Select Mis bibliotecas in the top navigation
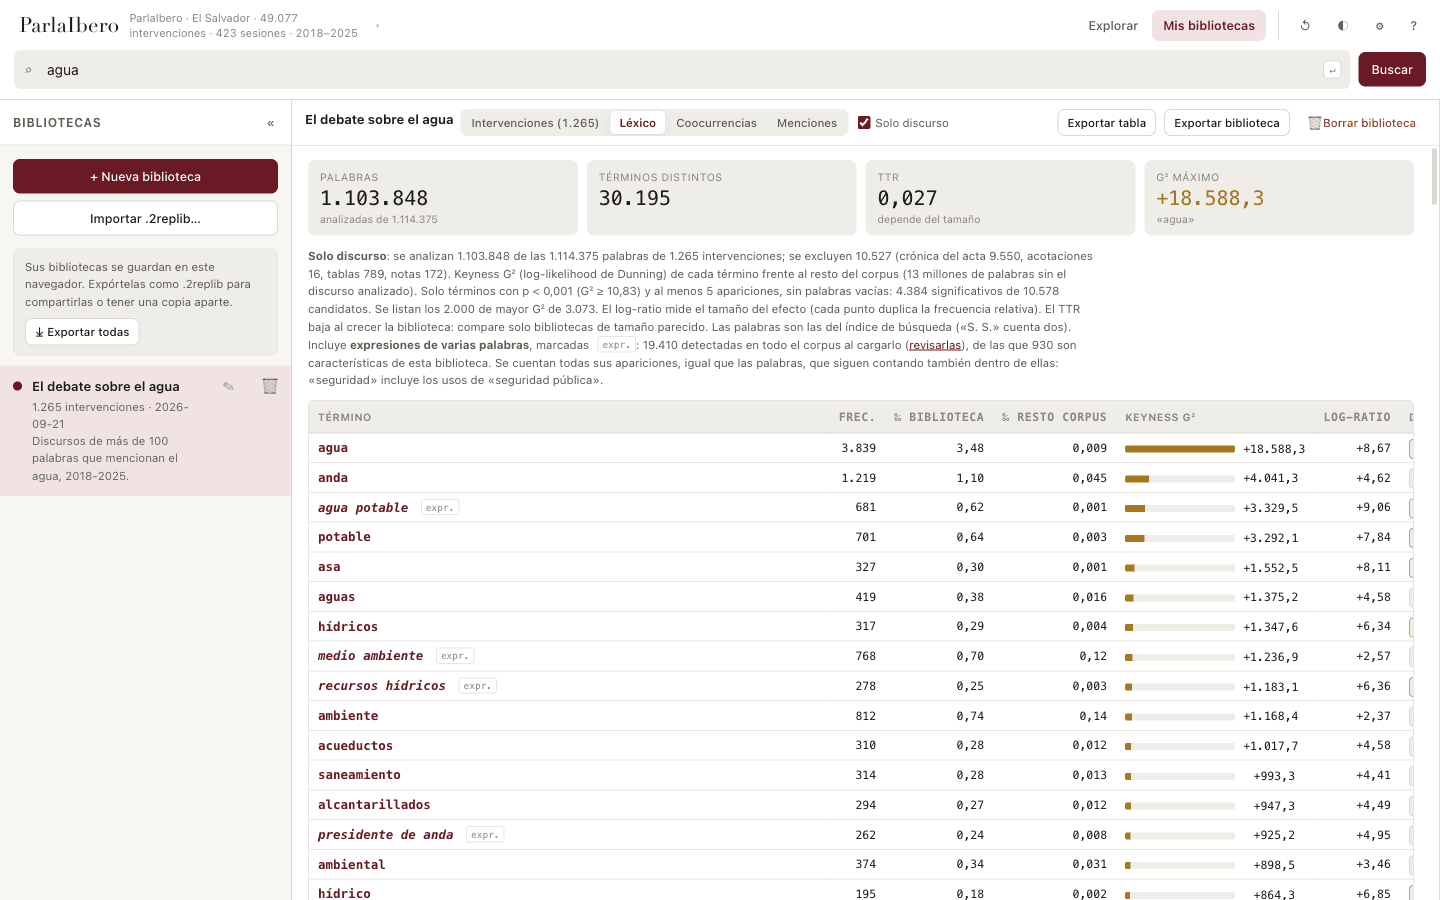Image resolution: width=1440 pixels, height=900 pixels. pyautogui.click(x=1209, y=26)
